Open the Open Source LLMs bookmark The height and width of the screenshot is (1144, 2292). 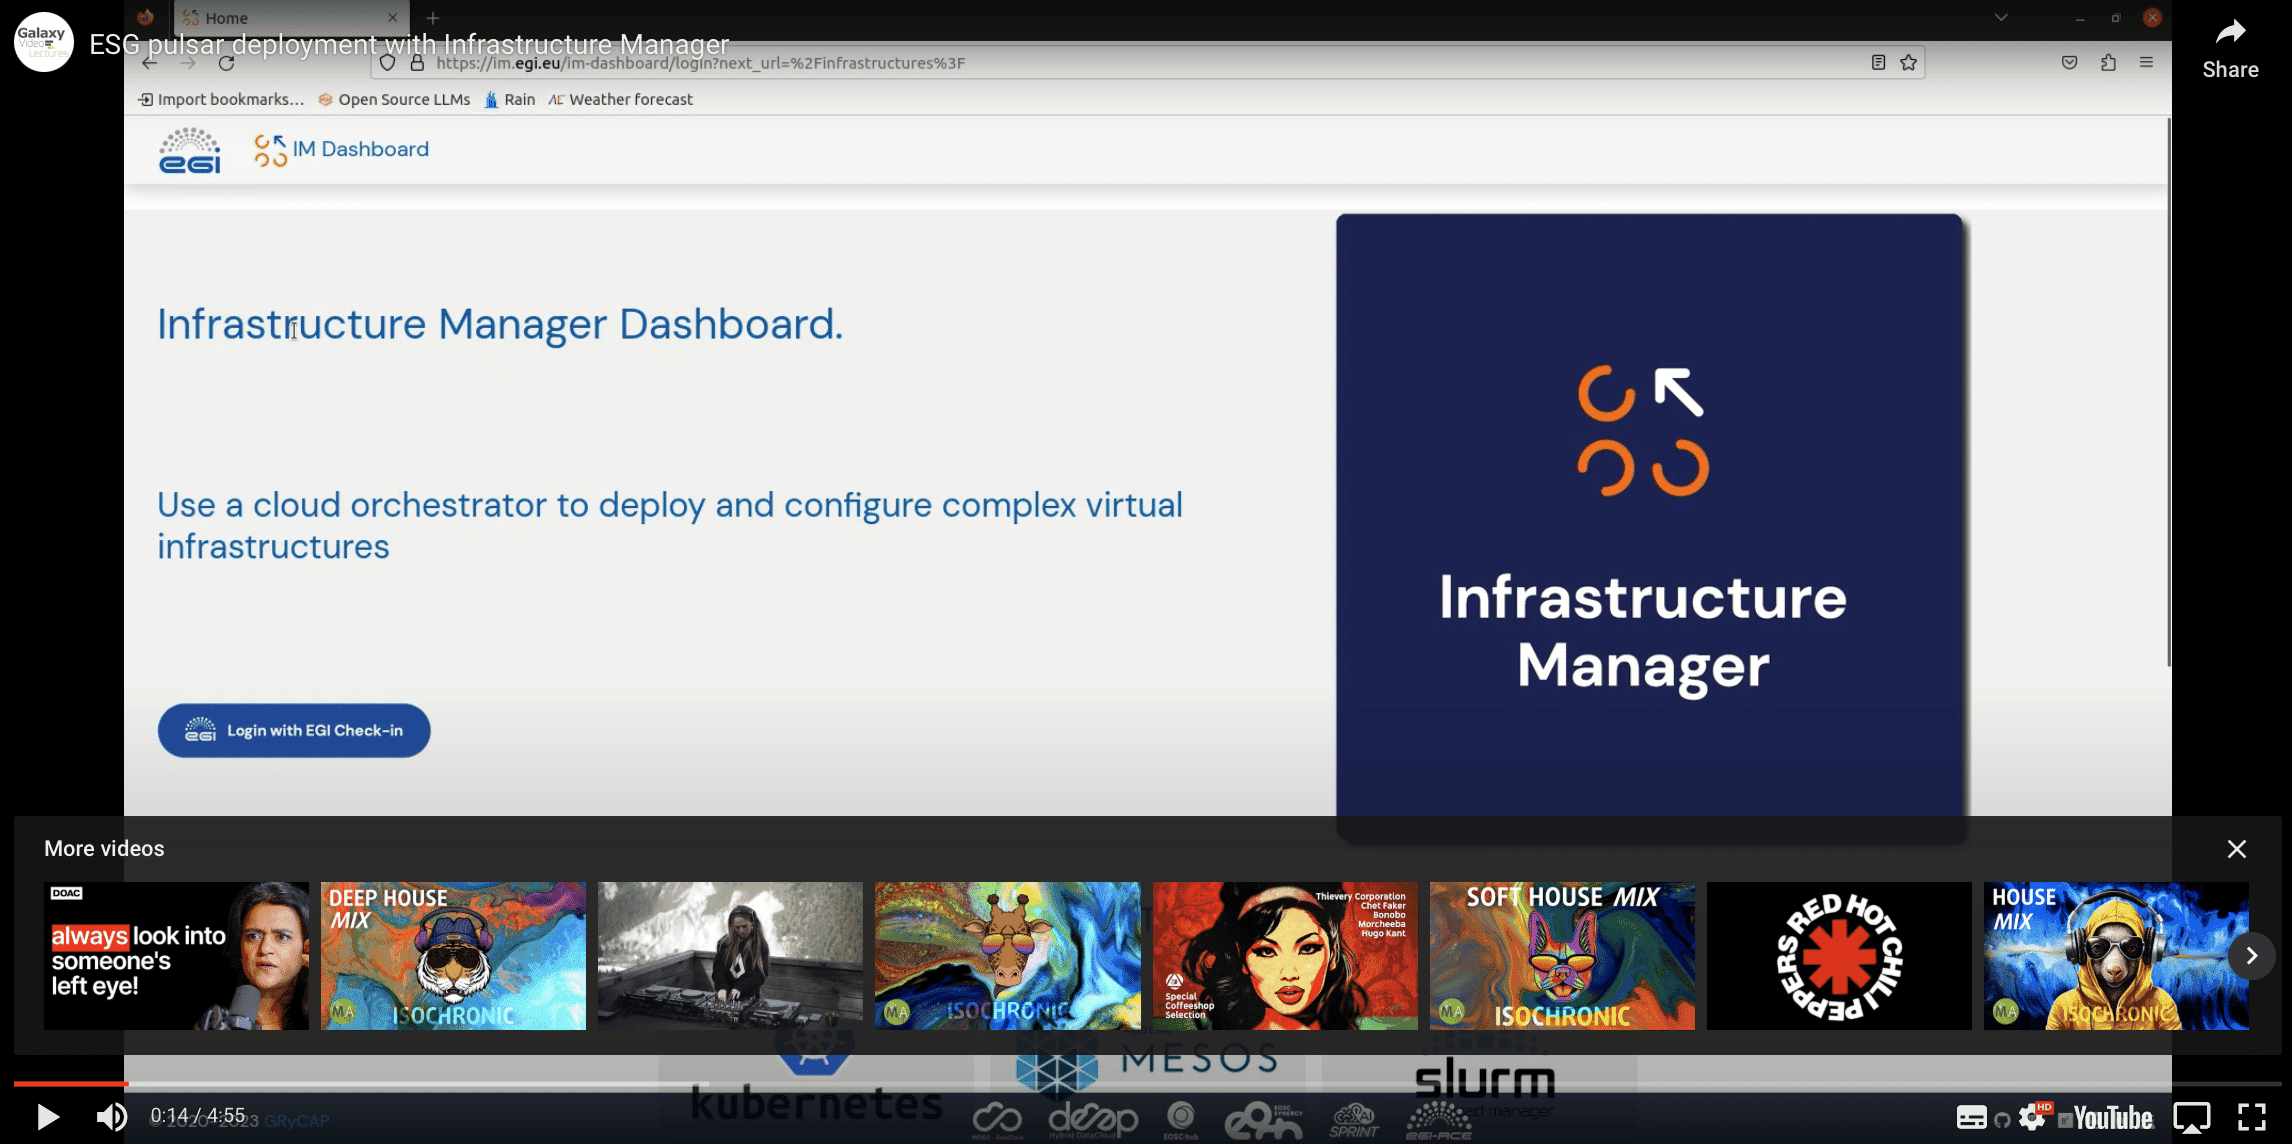[x=394, y=100]
